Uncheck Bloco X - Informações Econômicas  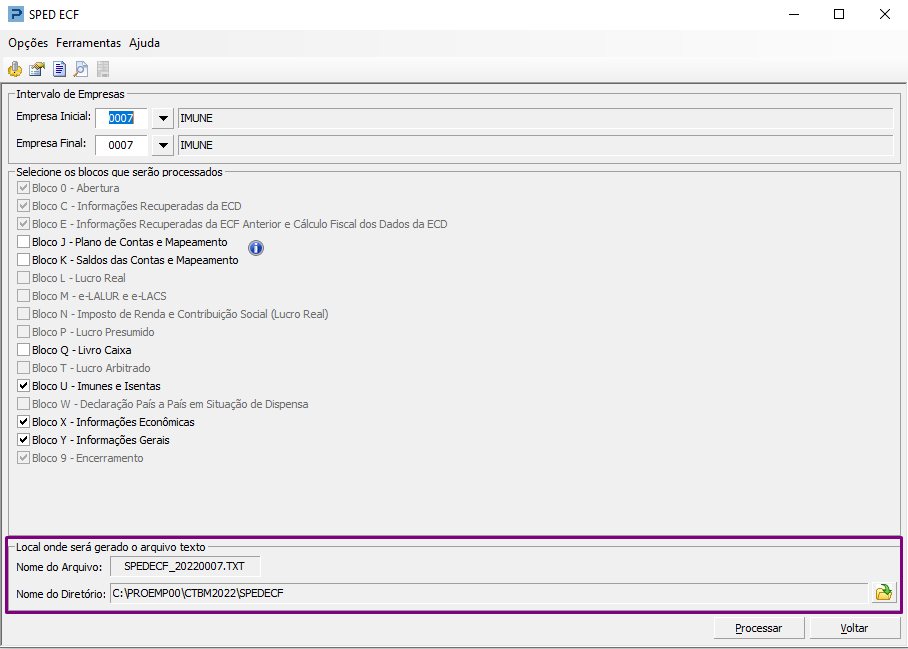click(x=23, y=421)
